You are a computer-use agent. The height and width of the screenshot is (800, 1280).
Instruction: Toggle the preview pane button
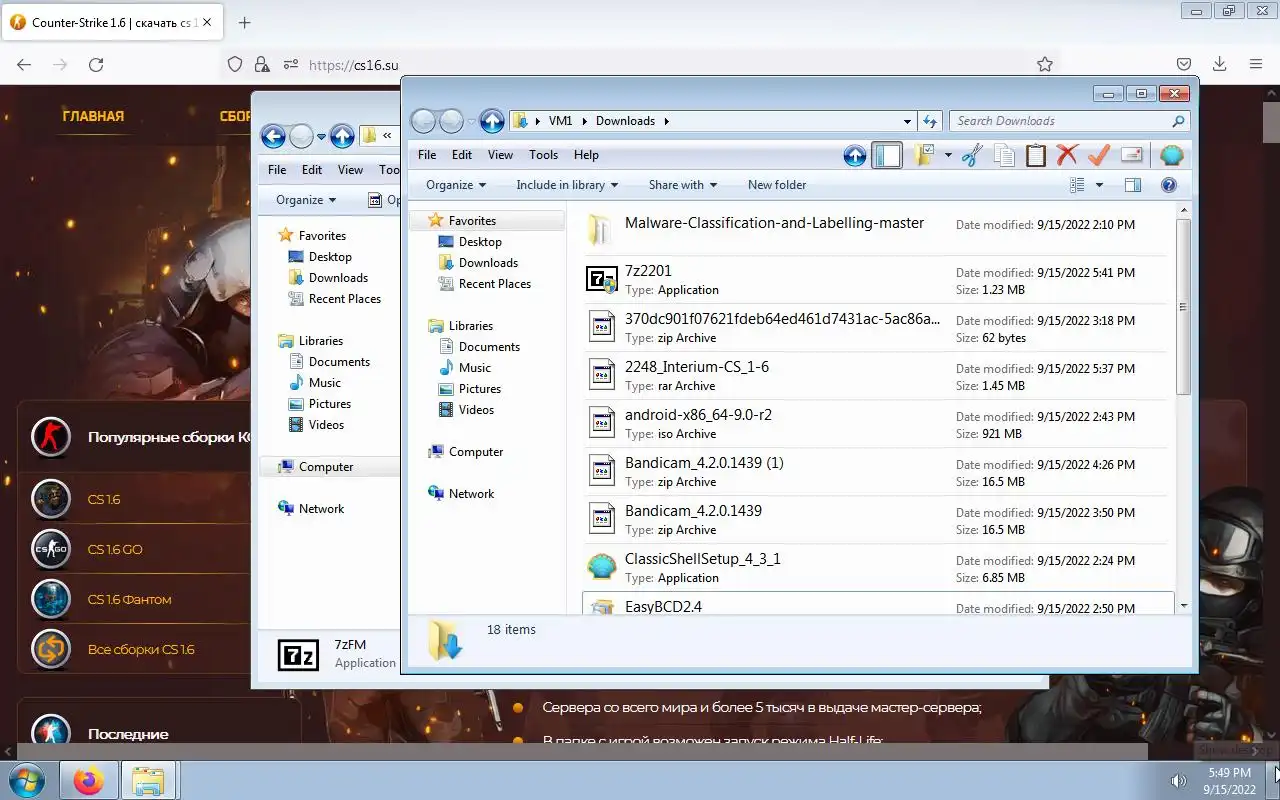pos(1133,185)
